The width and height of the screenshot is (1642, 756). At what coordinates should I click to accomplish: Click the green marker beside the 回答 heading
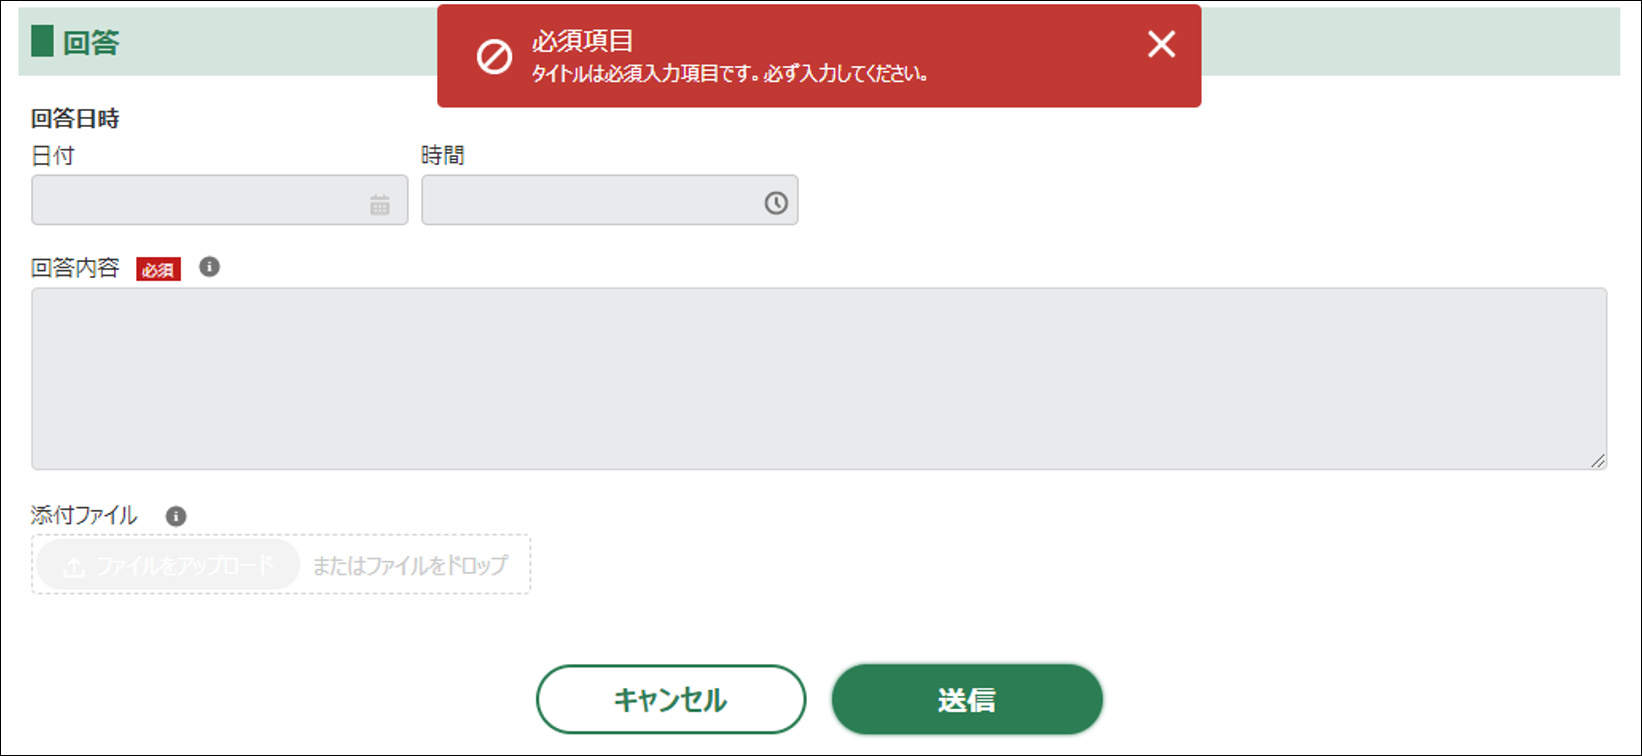click(x=42, y=42)
